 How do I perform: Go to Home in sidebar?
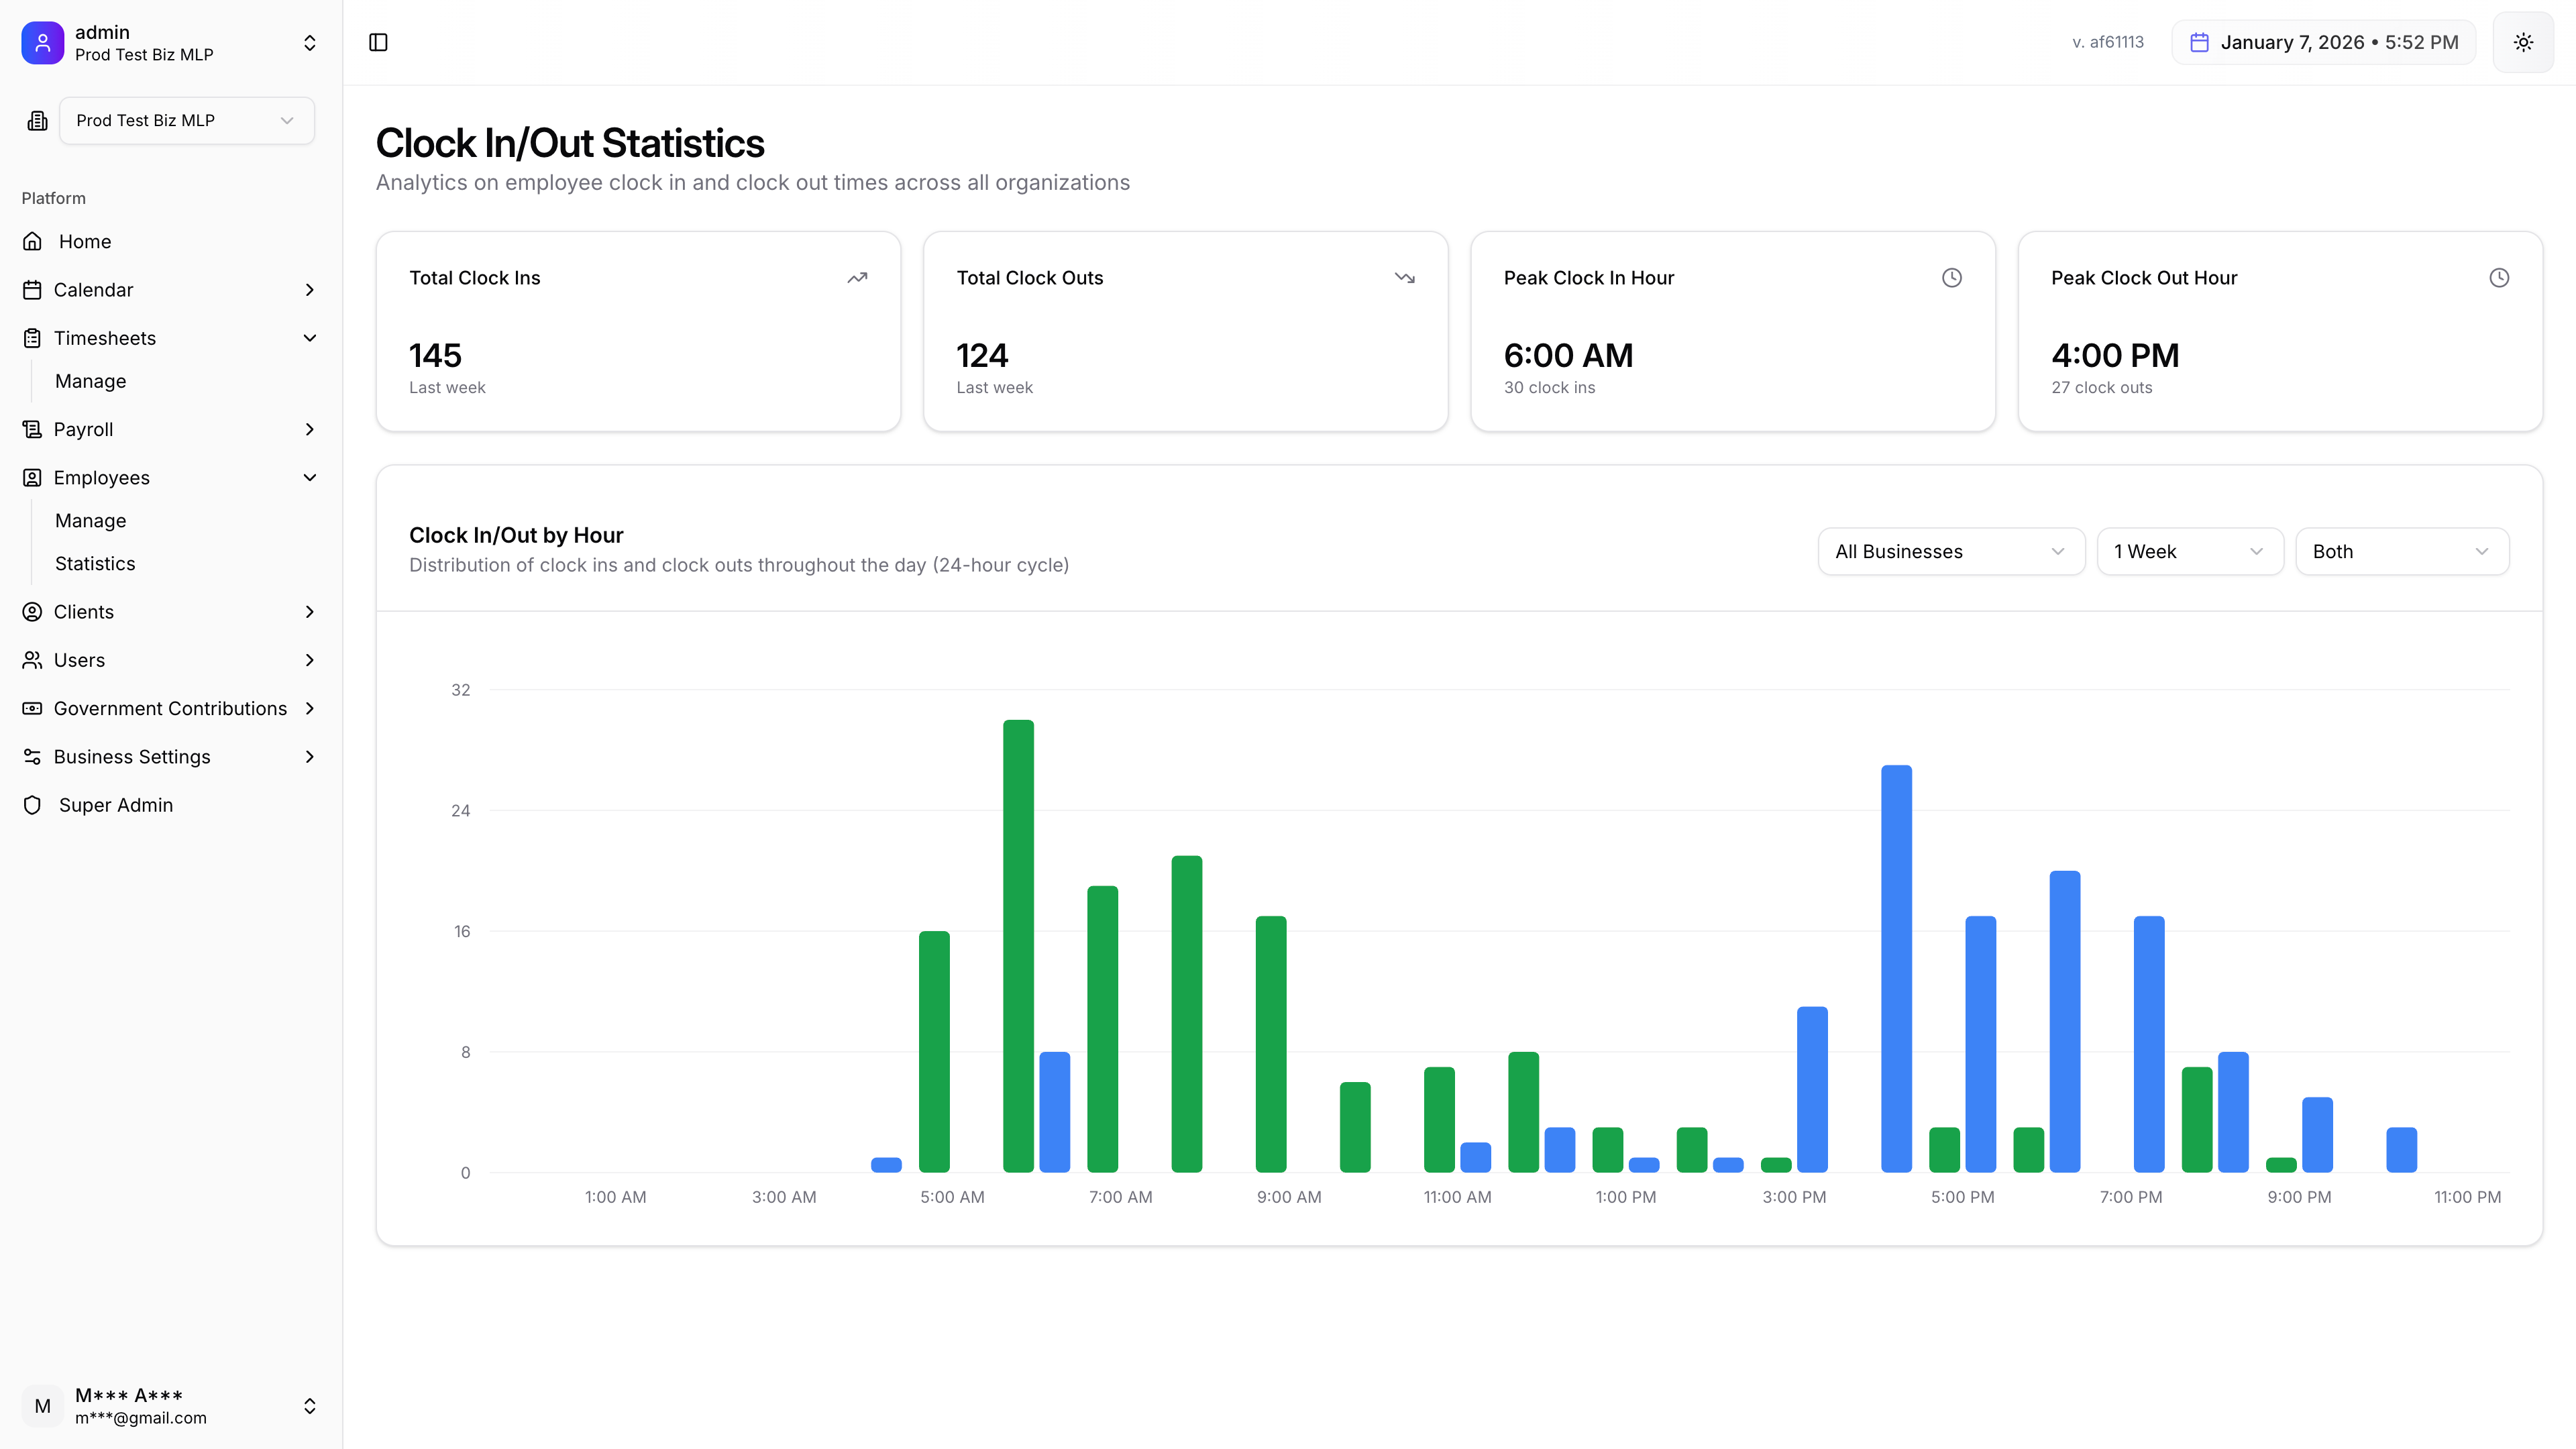(85, 242)
